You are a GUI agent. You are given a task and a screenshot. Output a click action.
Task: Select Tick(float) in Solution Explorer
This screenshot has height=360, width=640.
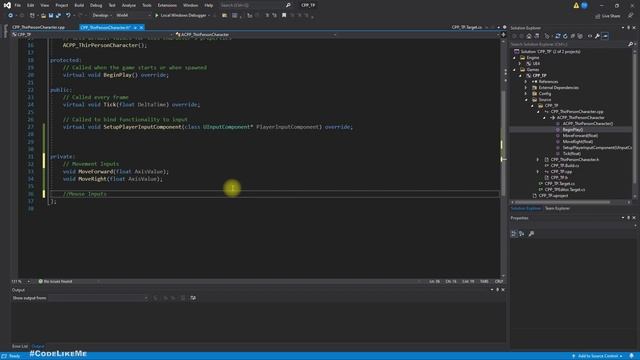tap(571, 153)
